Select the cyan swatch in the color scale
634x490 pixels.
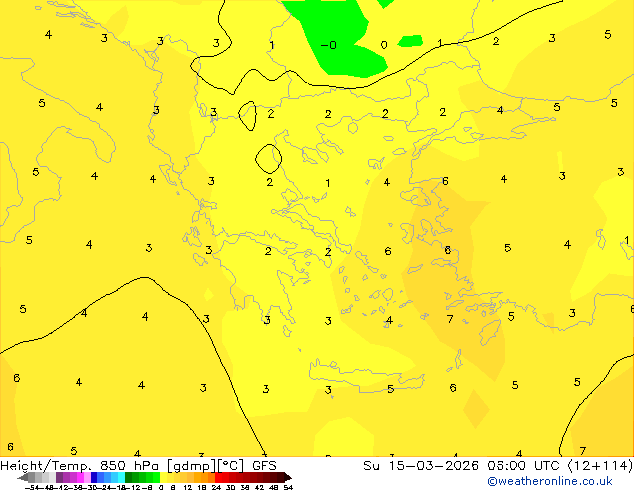click(x=121, y=477)
